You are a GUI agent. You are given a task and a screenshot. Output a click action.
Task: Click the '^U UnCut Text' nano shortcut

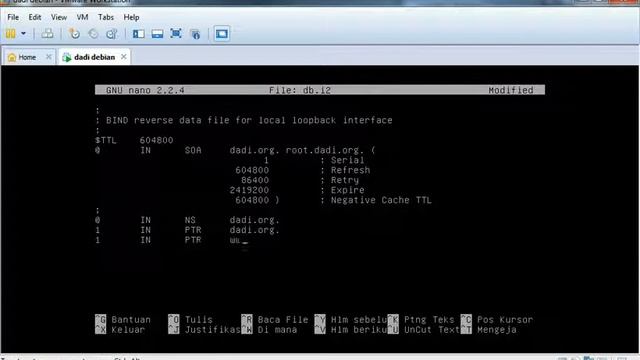click(x=424, y=330)
